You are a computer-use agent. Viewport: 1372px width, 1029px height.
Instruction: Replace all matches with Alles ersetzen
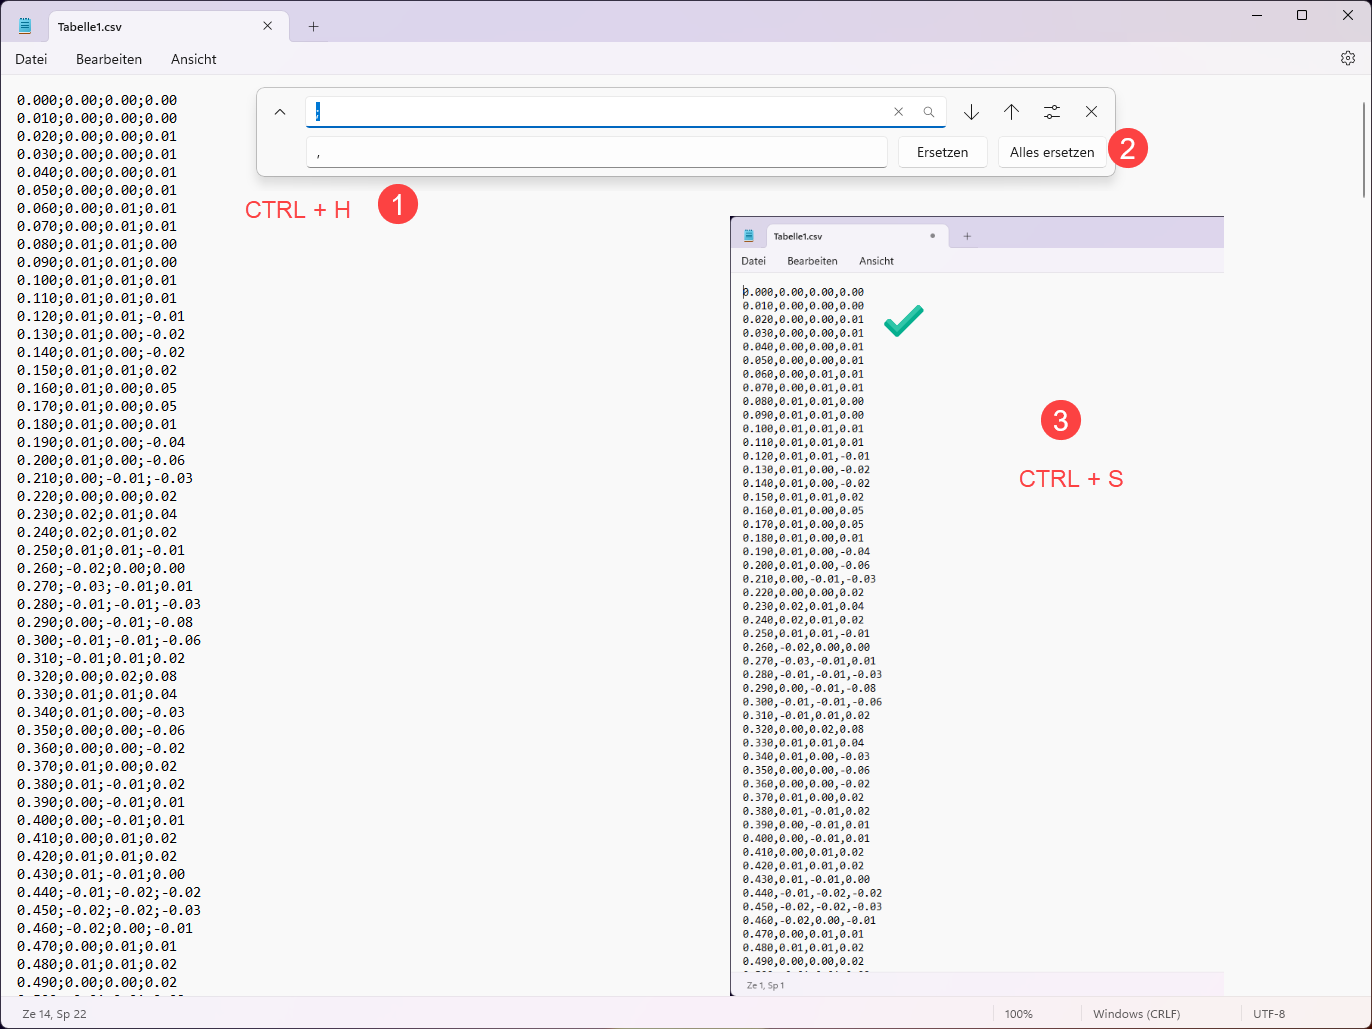click(x=1052, y=152)
